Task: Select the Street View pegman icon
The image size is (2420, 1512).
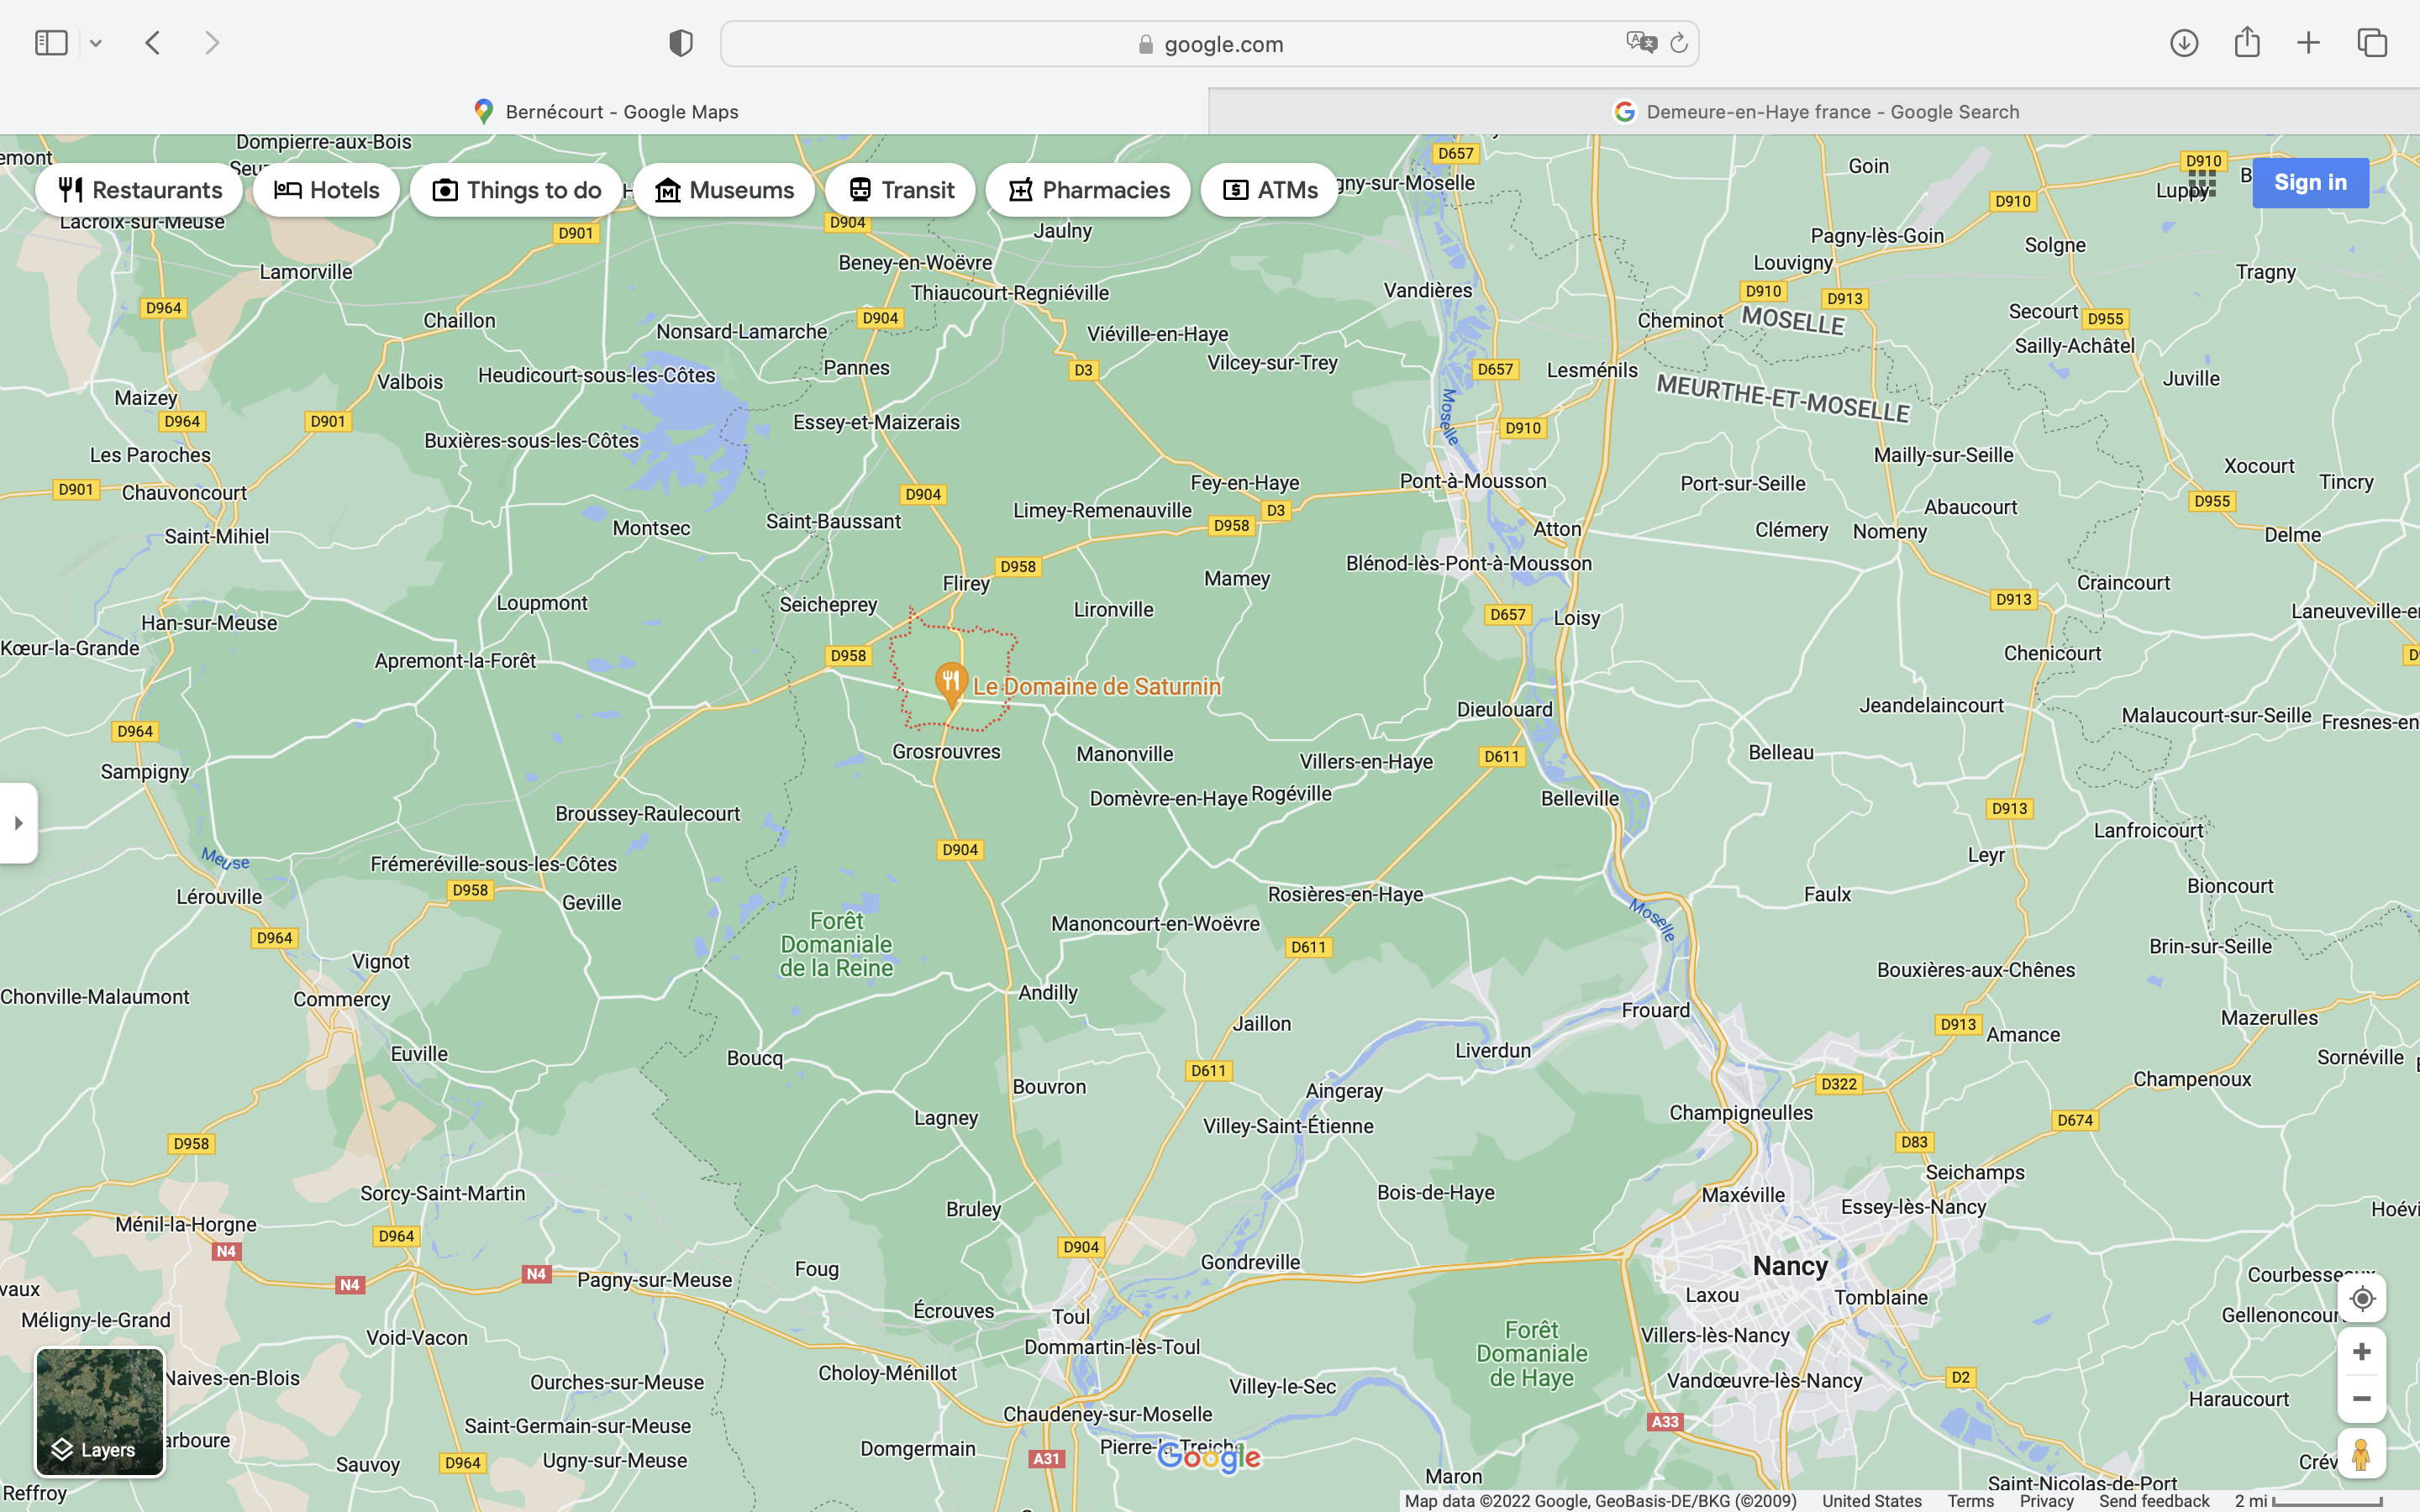Action: tap(2361, 1454)
